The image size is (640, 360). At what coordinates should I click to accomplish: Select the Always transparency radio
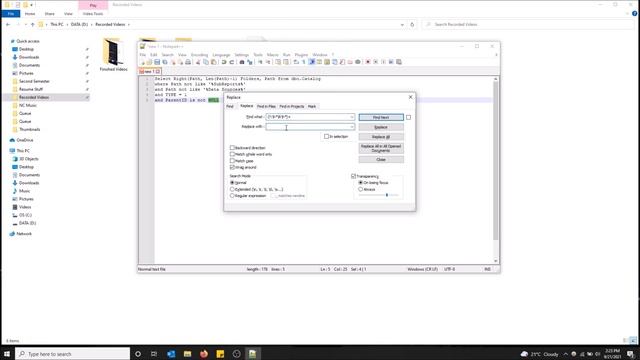[360, 189]
